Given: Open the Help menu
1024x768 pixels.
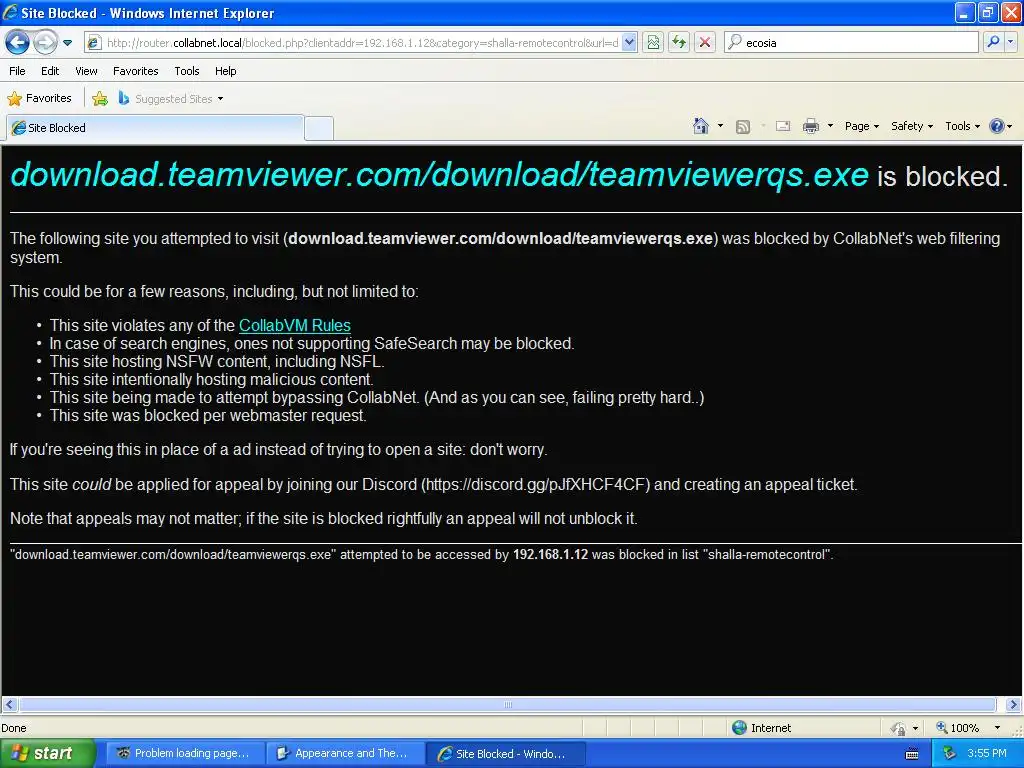Looking at the screenshot, I should [x=225, y=71].
